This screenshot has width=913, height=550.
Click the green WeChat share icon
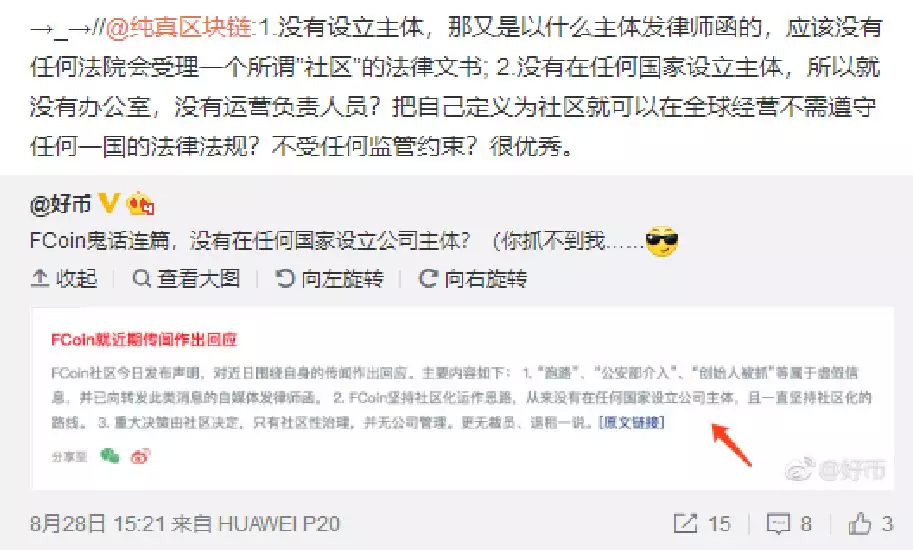coord(109,456)
